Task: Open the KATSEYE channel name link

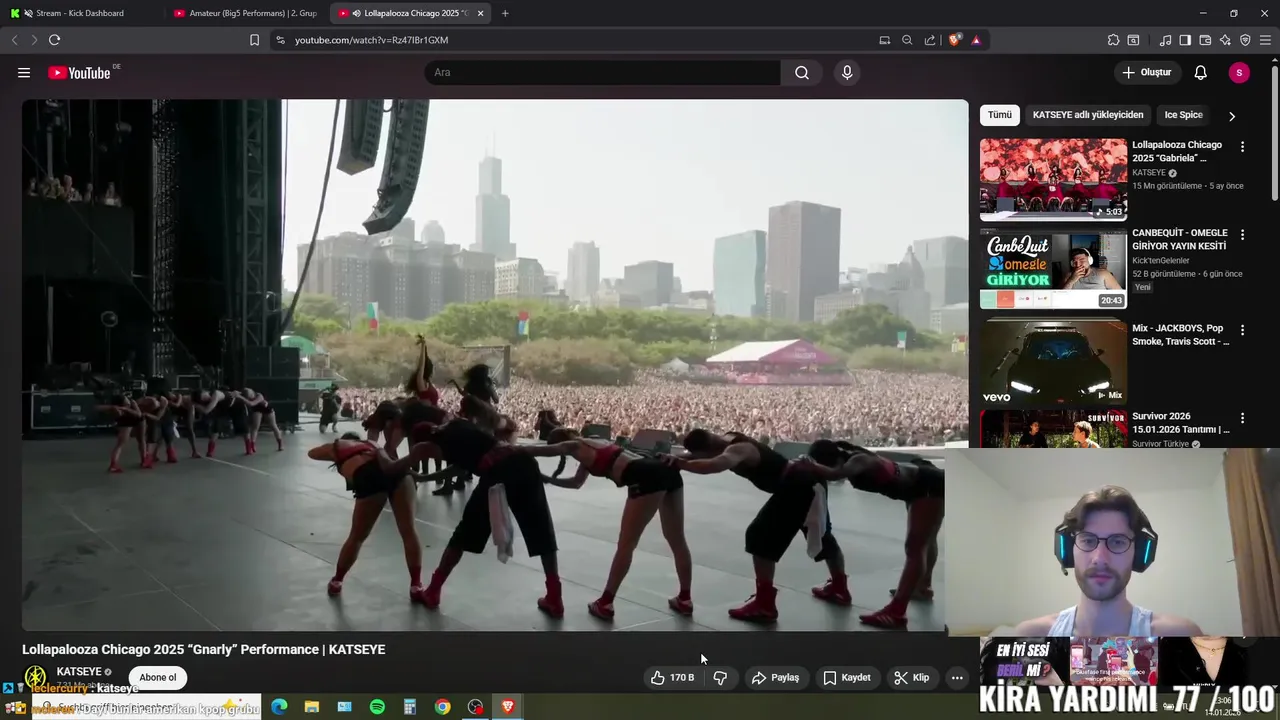Action: click(x=79, y=672)
